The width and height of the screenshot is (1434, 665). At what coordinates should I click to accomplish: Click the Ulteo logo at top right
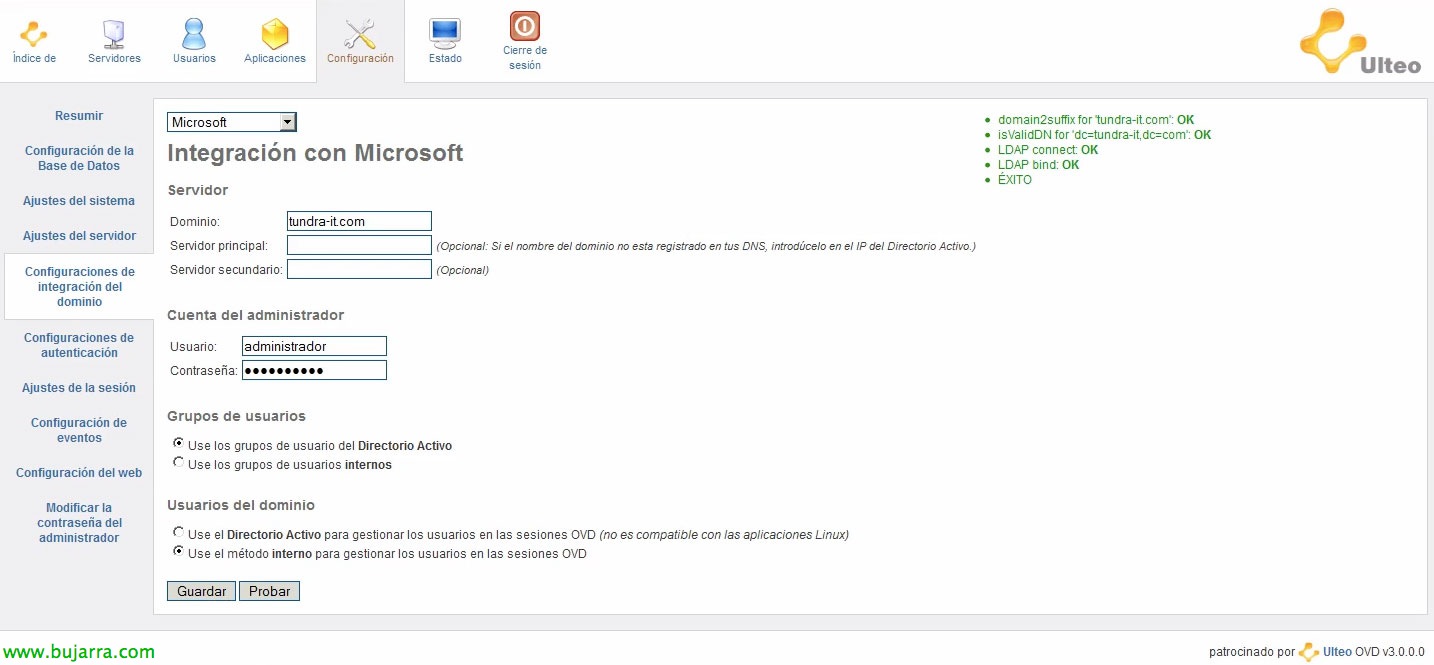pos(1360,42)
